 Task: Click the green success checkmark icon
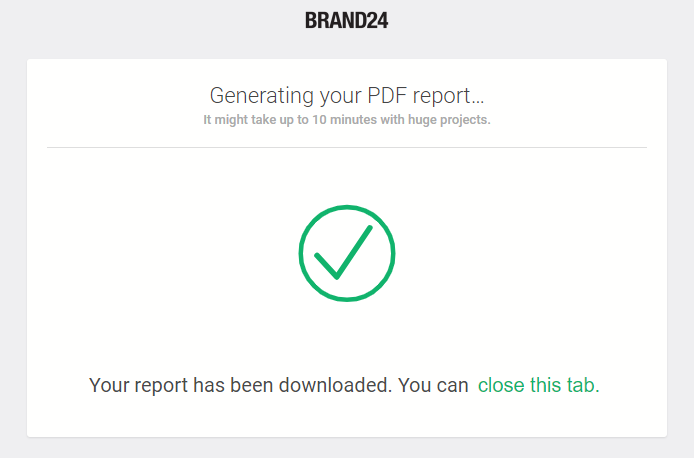click(x=346, y=252)
